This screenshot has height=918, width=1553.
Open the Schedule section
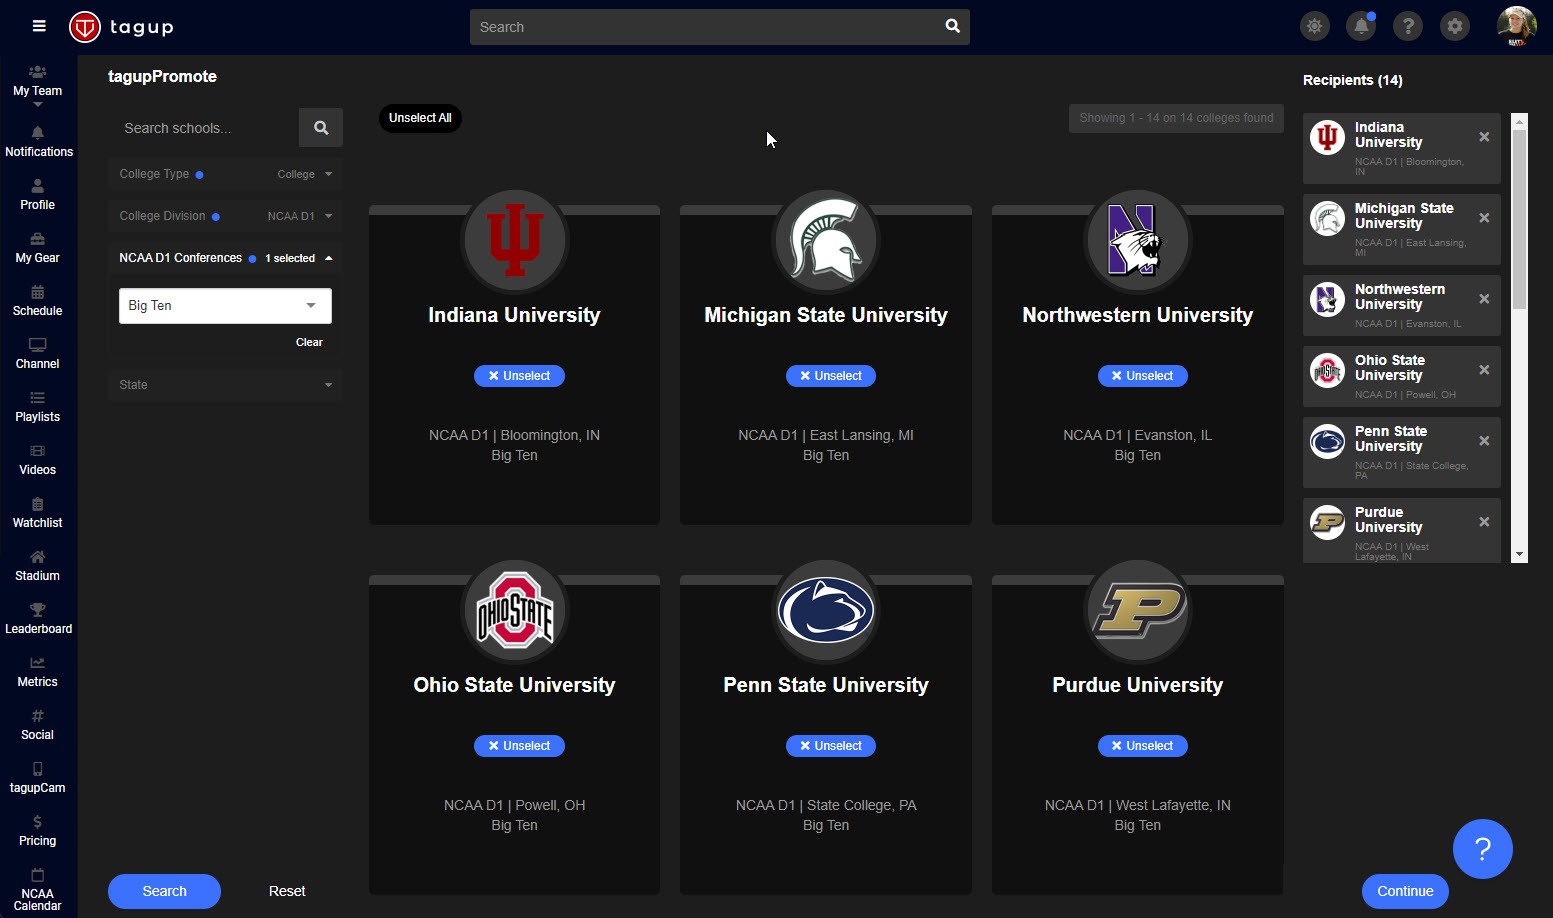(37, 302)
